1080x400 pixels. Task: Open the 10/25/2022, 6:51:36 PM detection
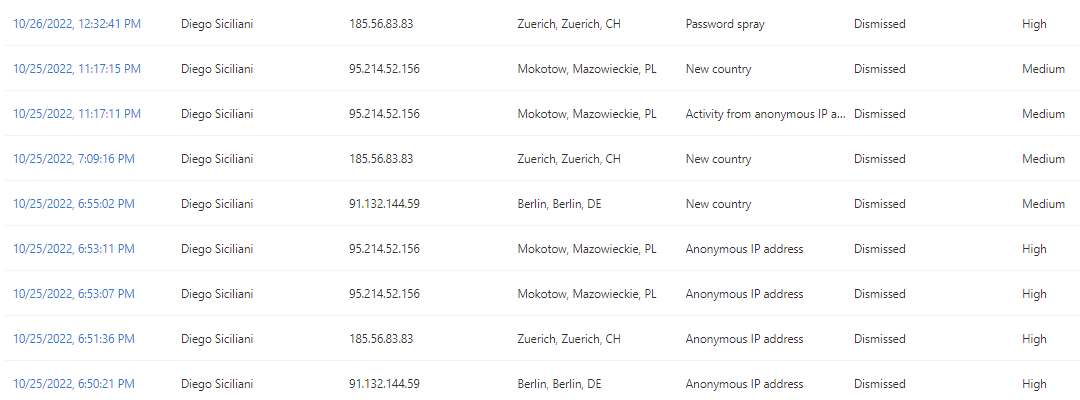pos(73,339)
